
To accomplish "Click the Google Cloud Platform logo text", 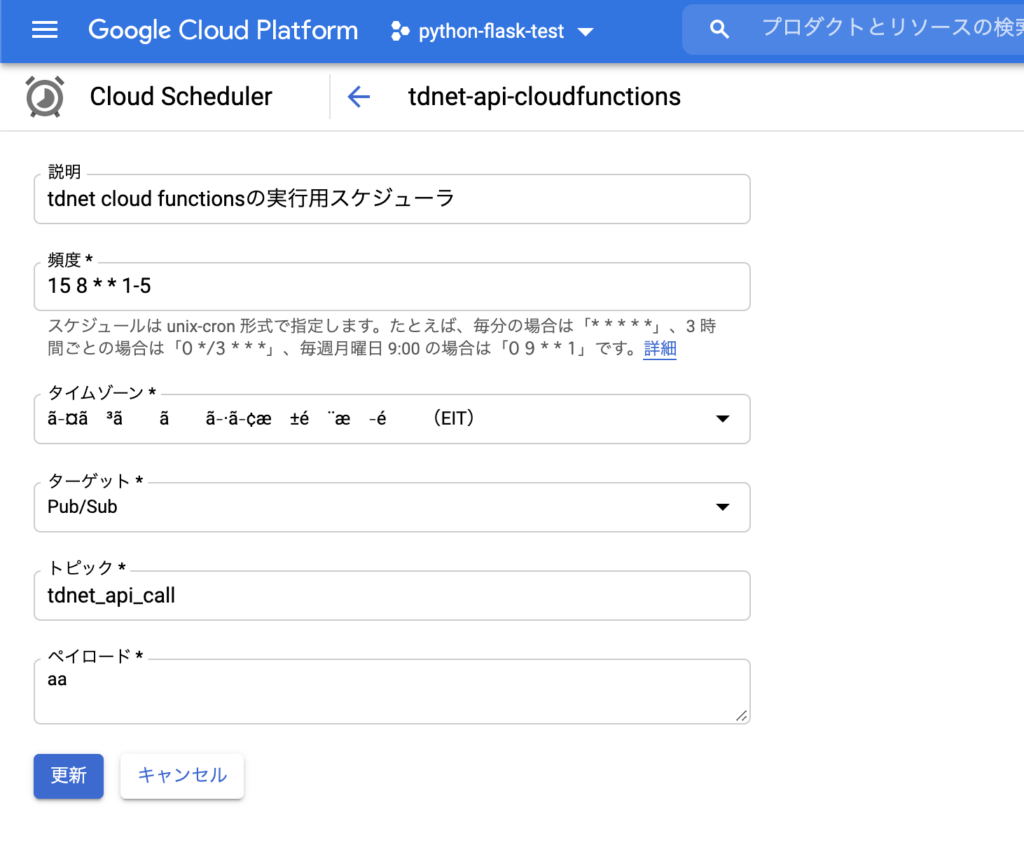I will 223,31.
